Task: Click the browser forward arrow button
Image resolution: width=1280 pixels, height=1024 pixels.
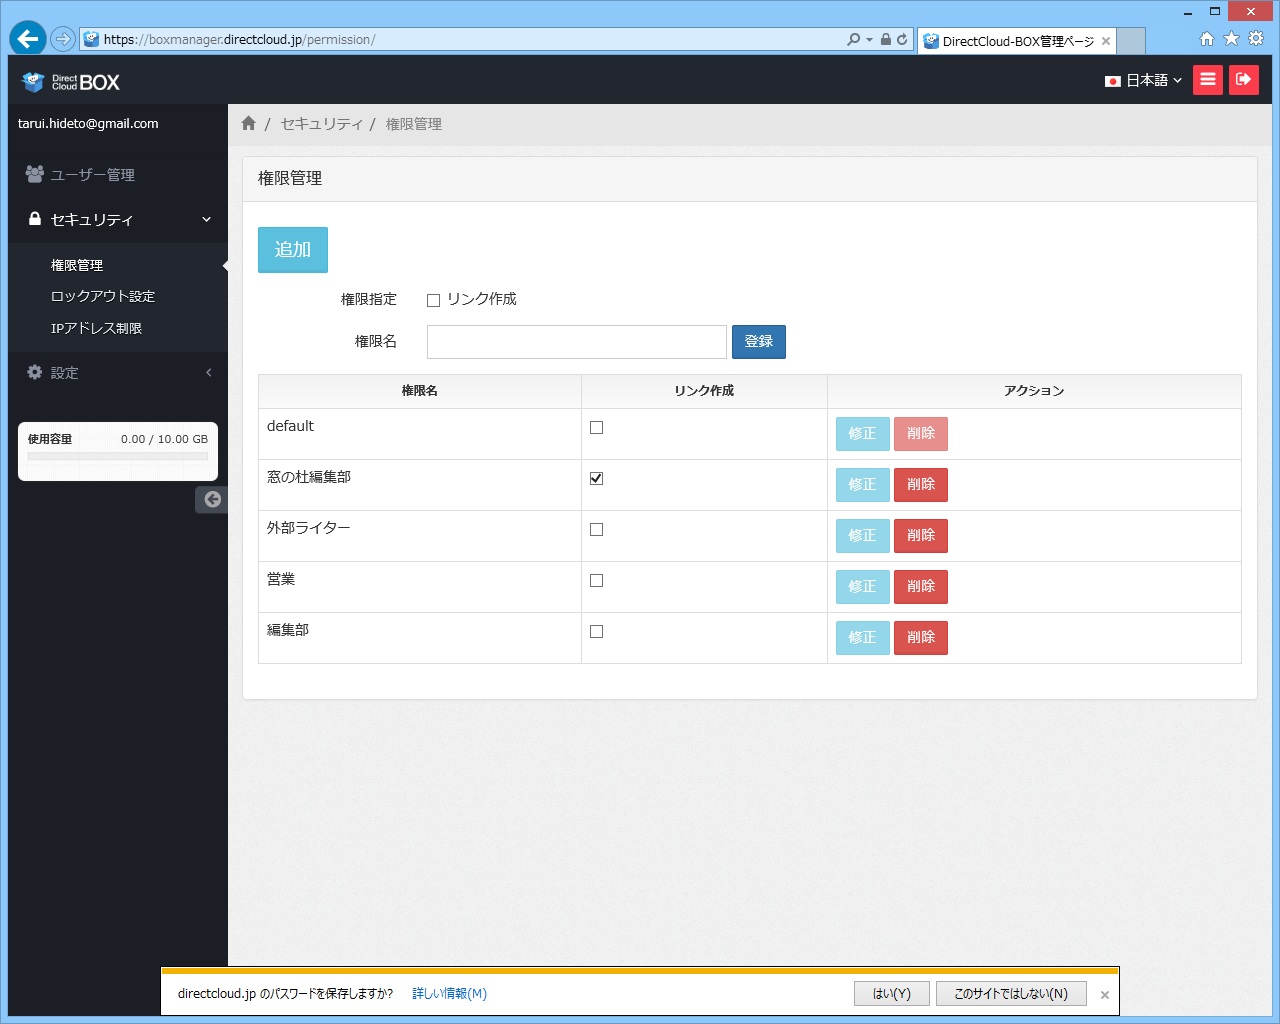Action: (x=63, y=39)
